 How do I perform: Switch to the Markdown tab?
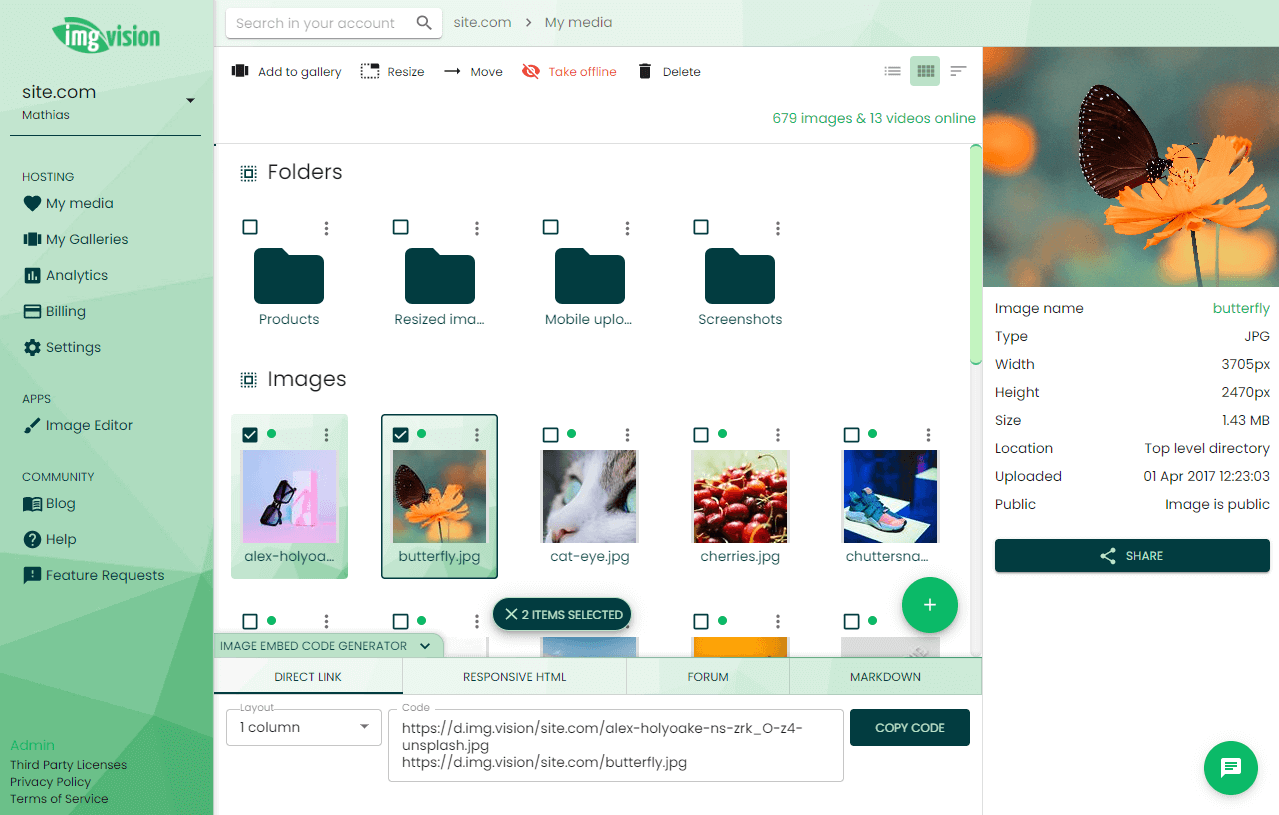pos(884,676)
